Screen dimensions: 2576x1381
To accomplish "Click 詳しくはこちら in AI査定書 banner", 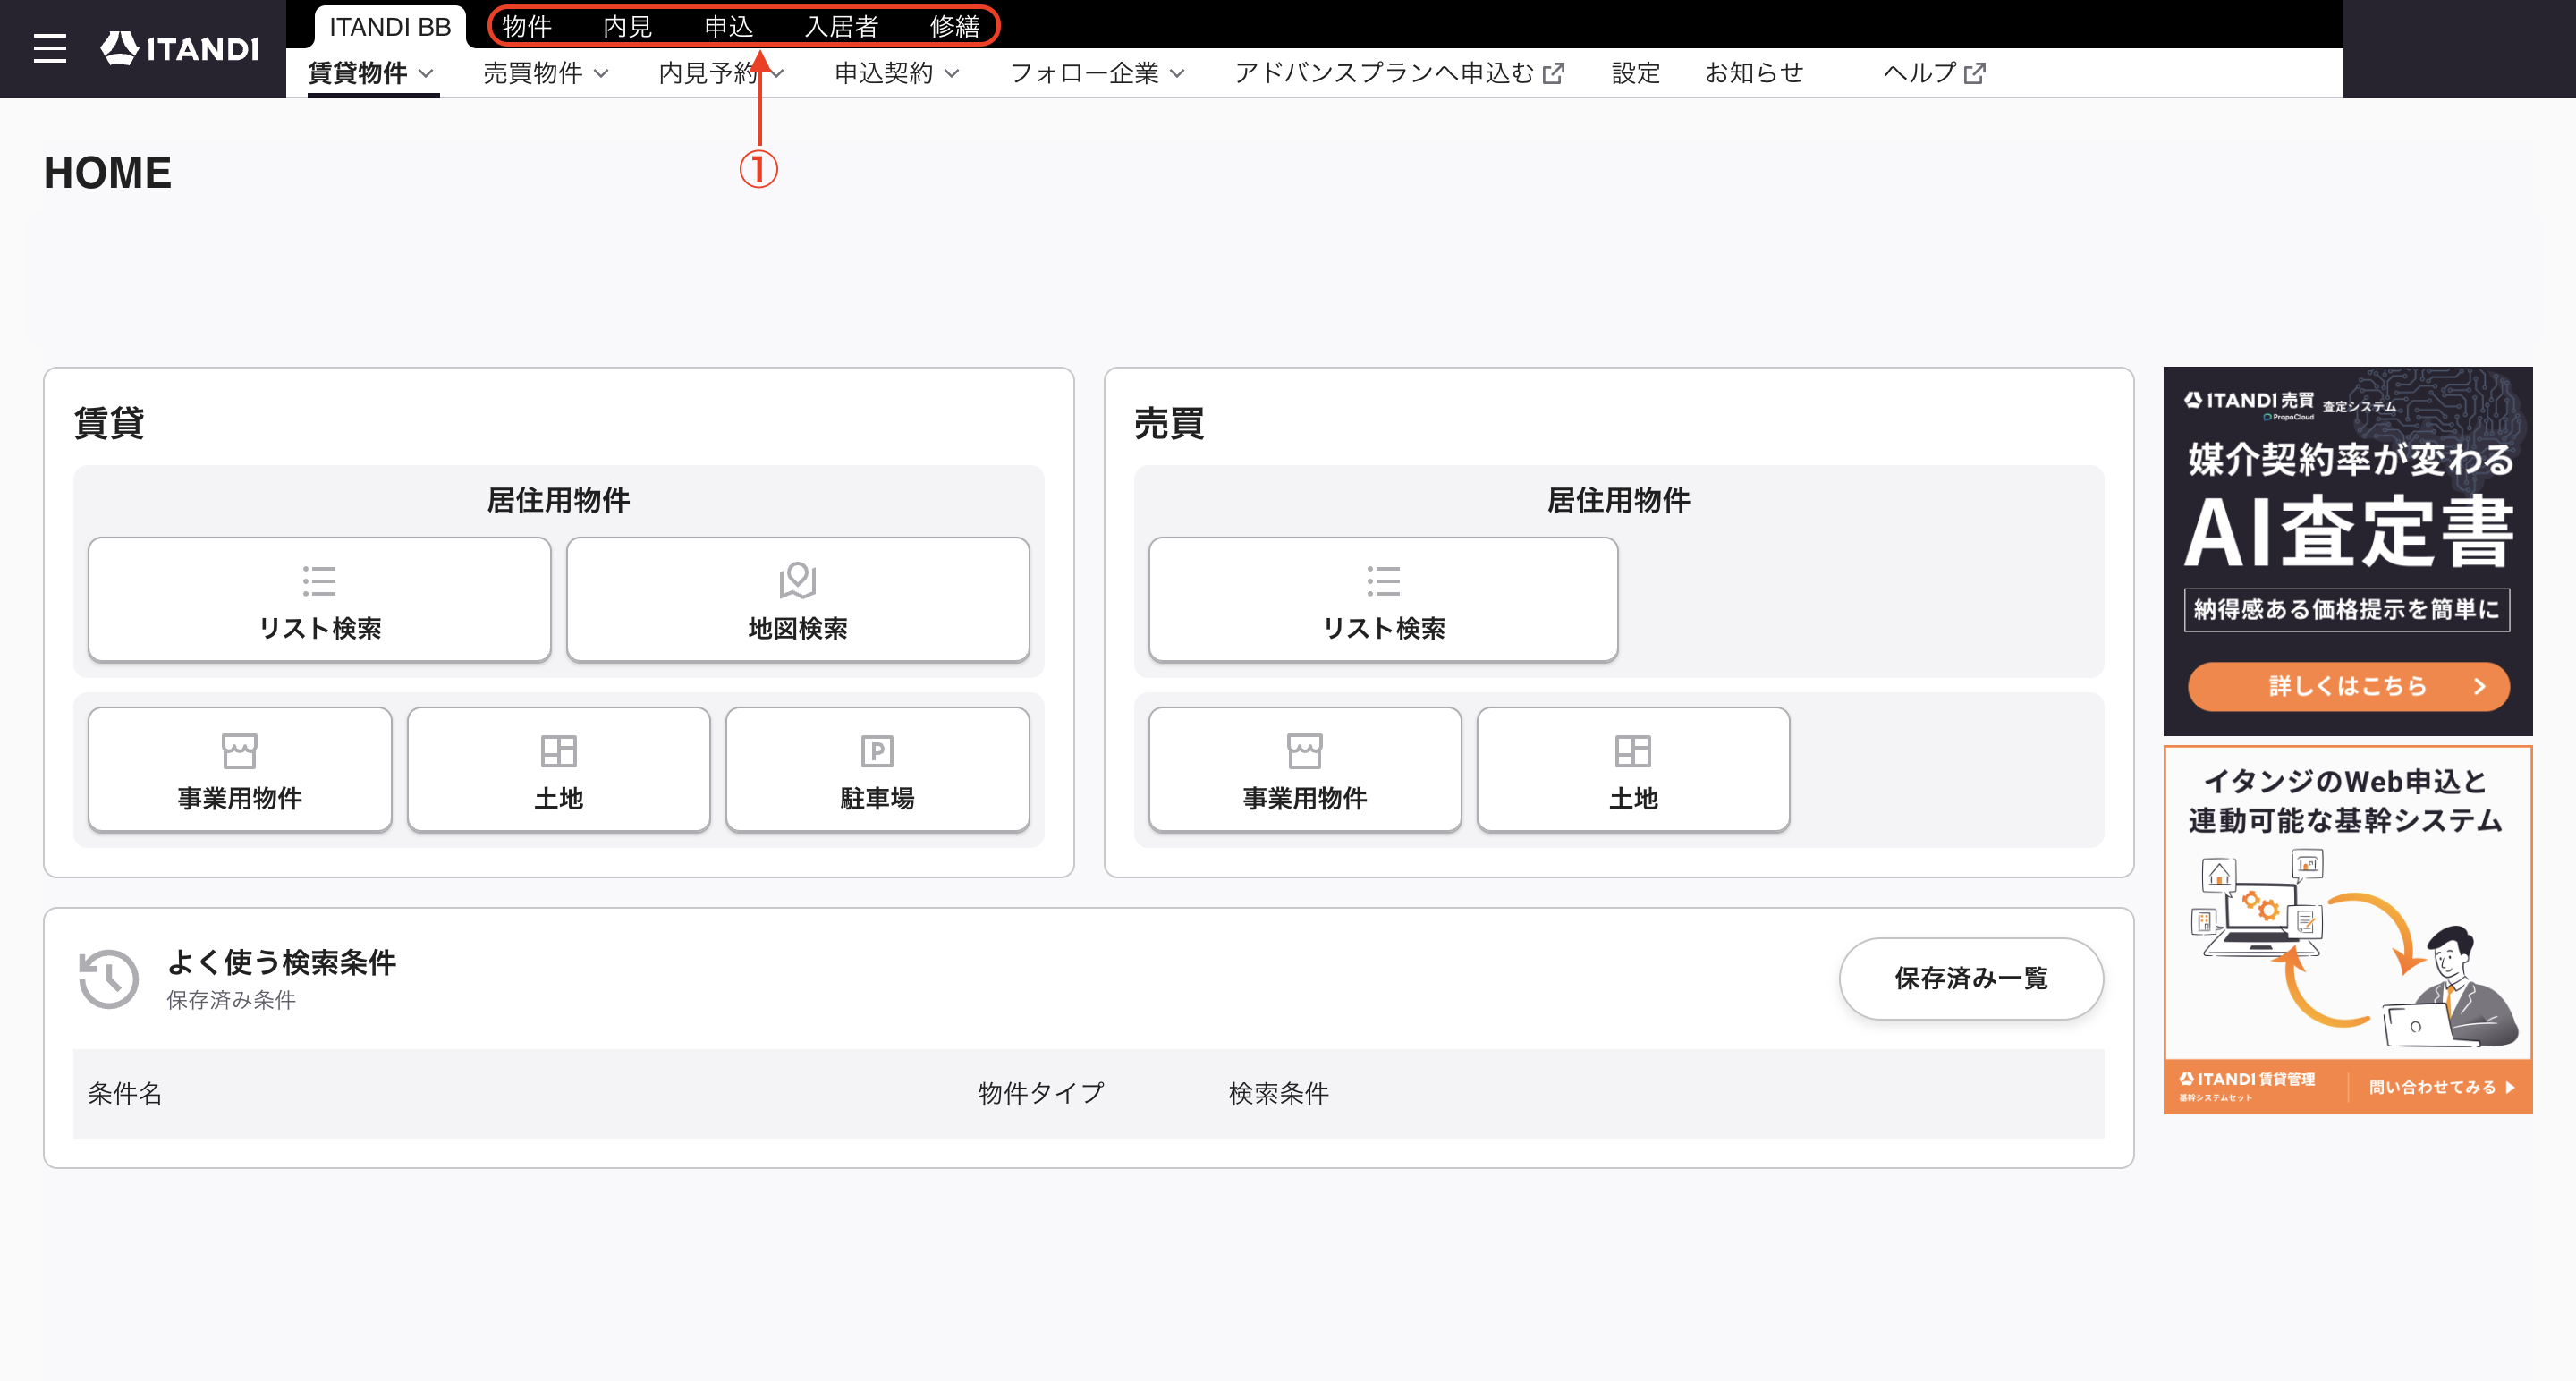I will click(x=2348, y=686).
